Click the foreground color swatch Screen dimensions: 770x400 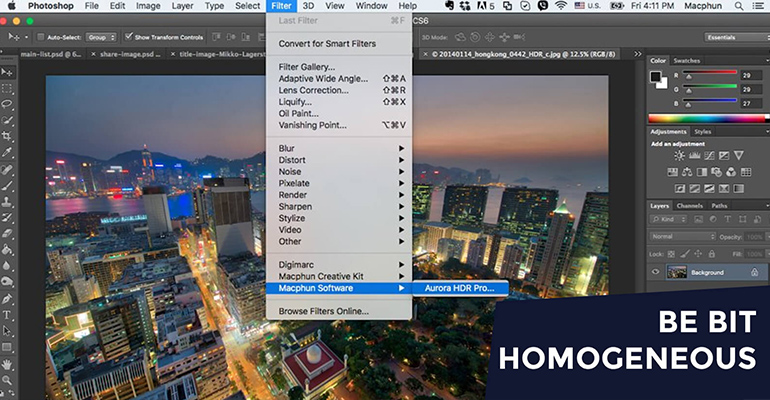pyautogui.click(x=656, y=77)
